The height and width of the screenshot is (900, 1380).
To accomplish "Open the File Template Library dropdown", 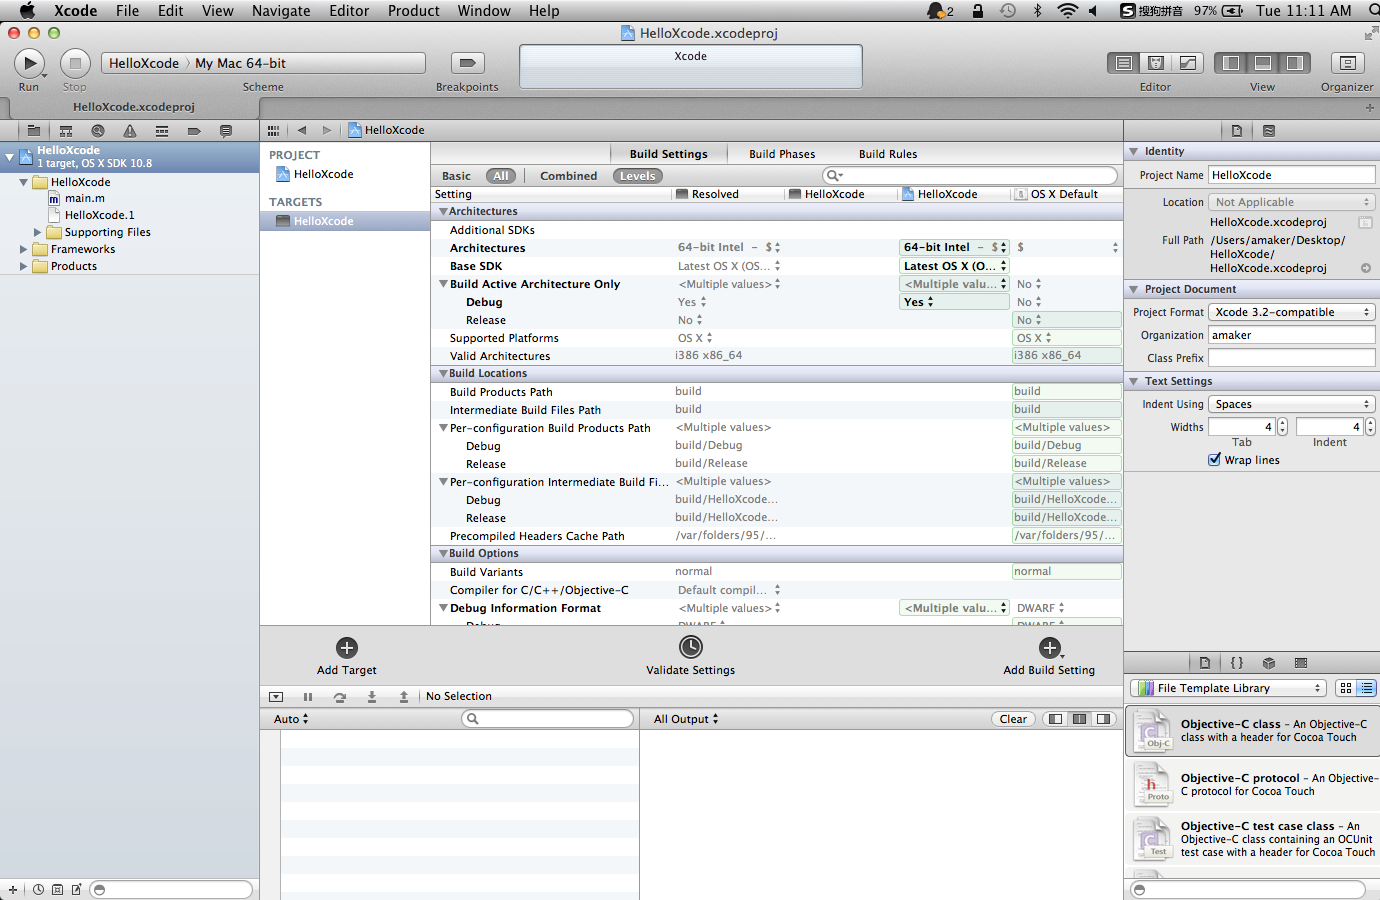I will (x=1228, y=688).
